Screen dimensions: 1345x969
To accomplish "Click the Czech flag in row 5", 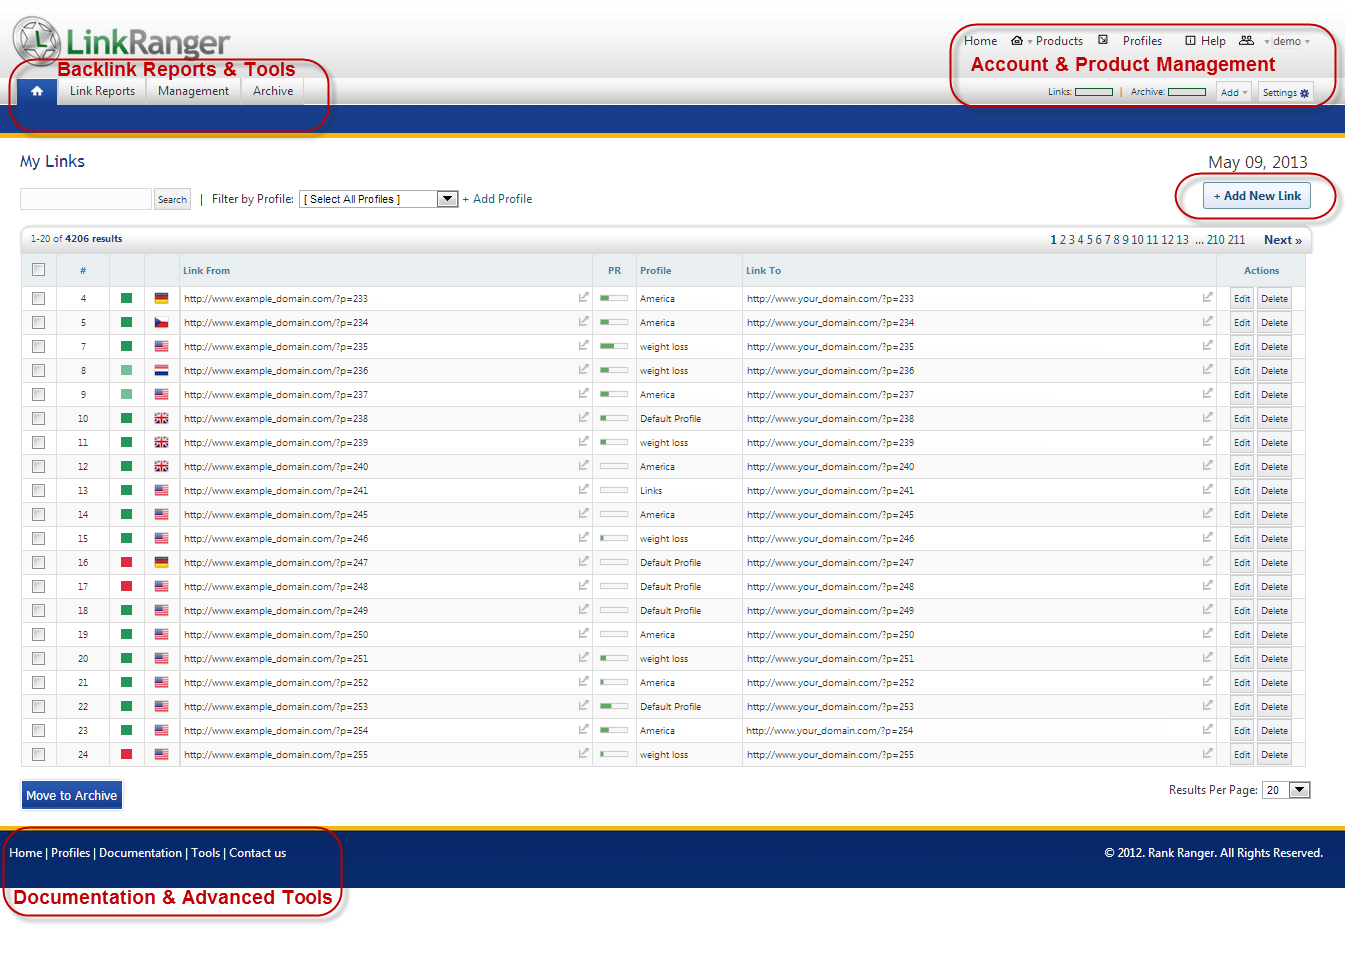I will [161, 322].
